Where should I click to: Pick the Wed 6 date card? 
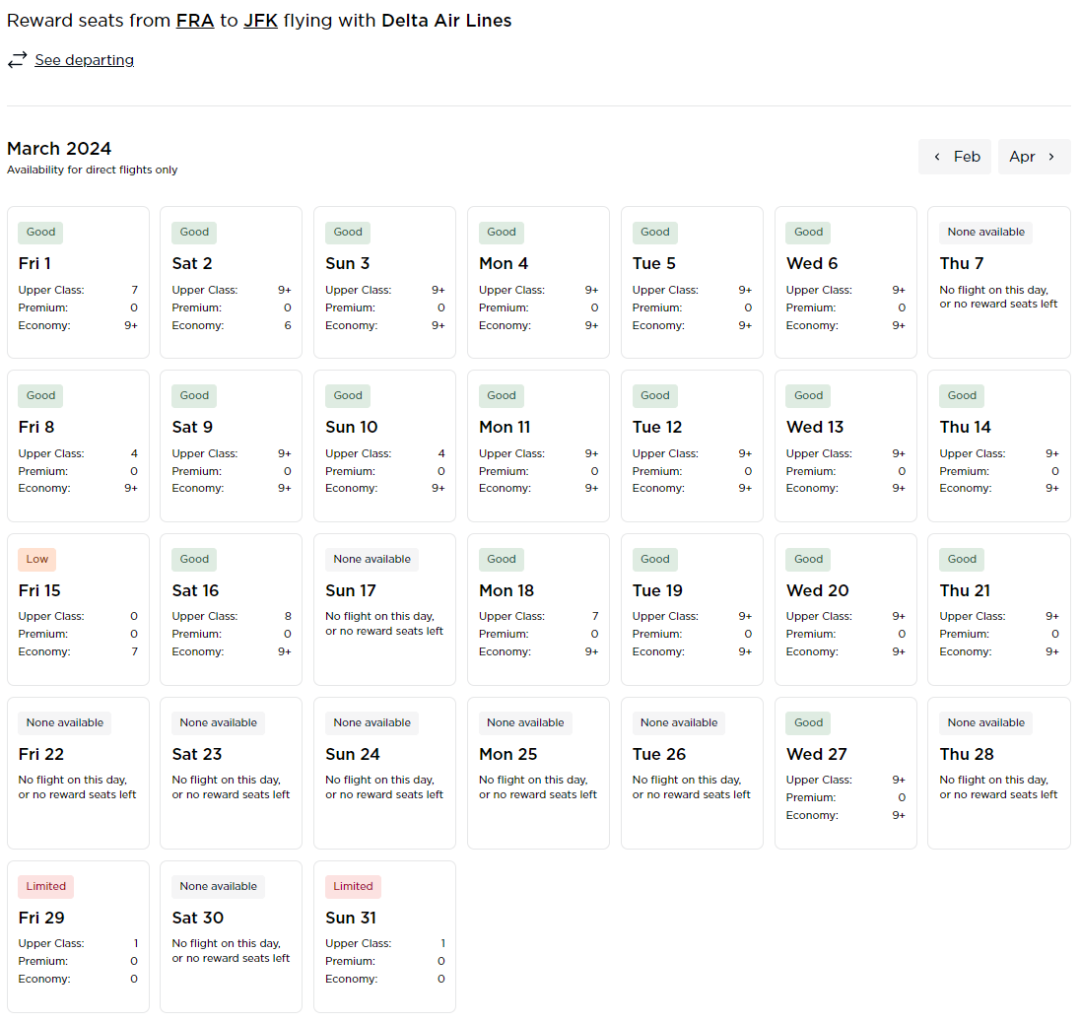[845, 282]
